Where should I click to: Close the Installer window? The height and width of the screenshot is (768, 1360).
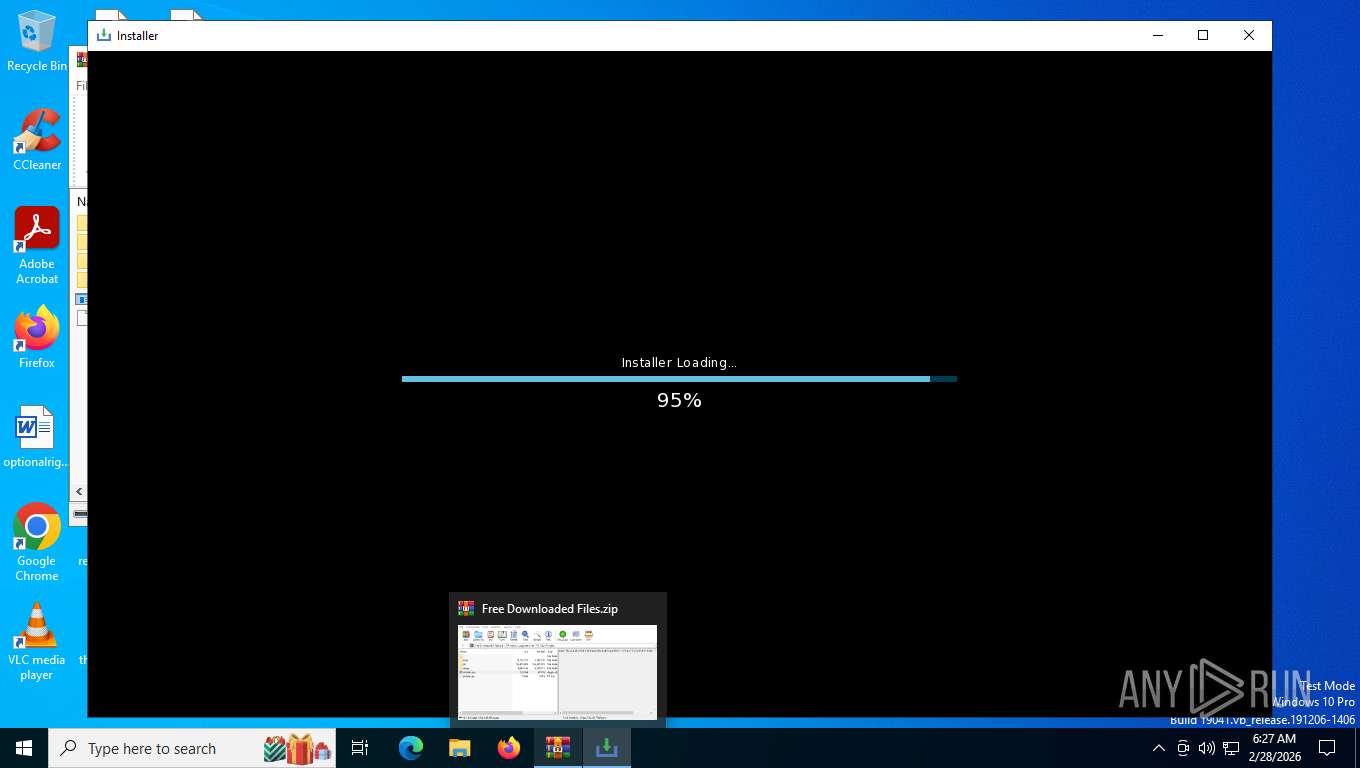(1249, 35)
